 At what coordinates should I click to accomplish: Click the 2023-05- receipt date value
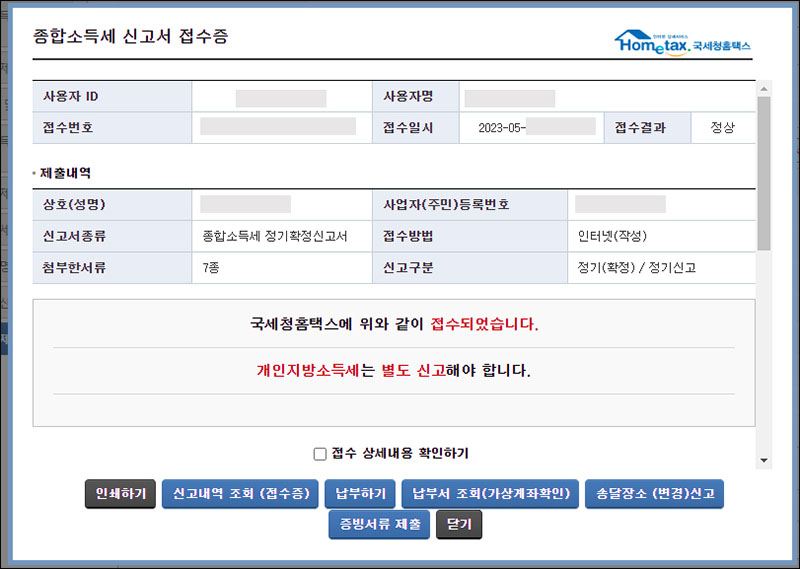coord(502,128)
